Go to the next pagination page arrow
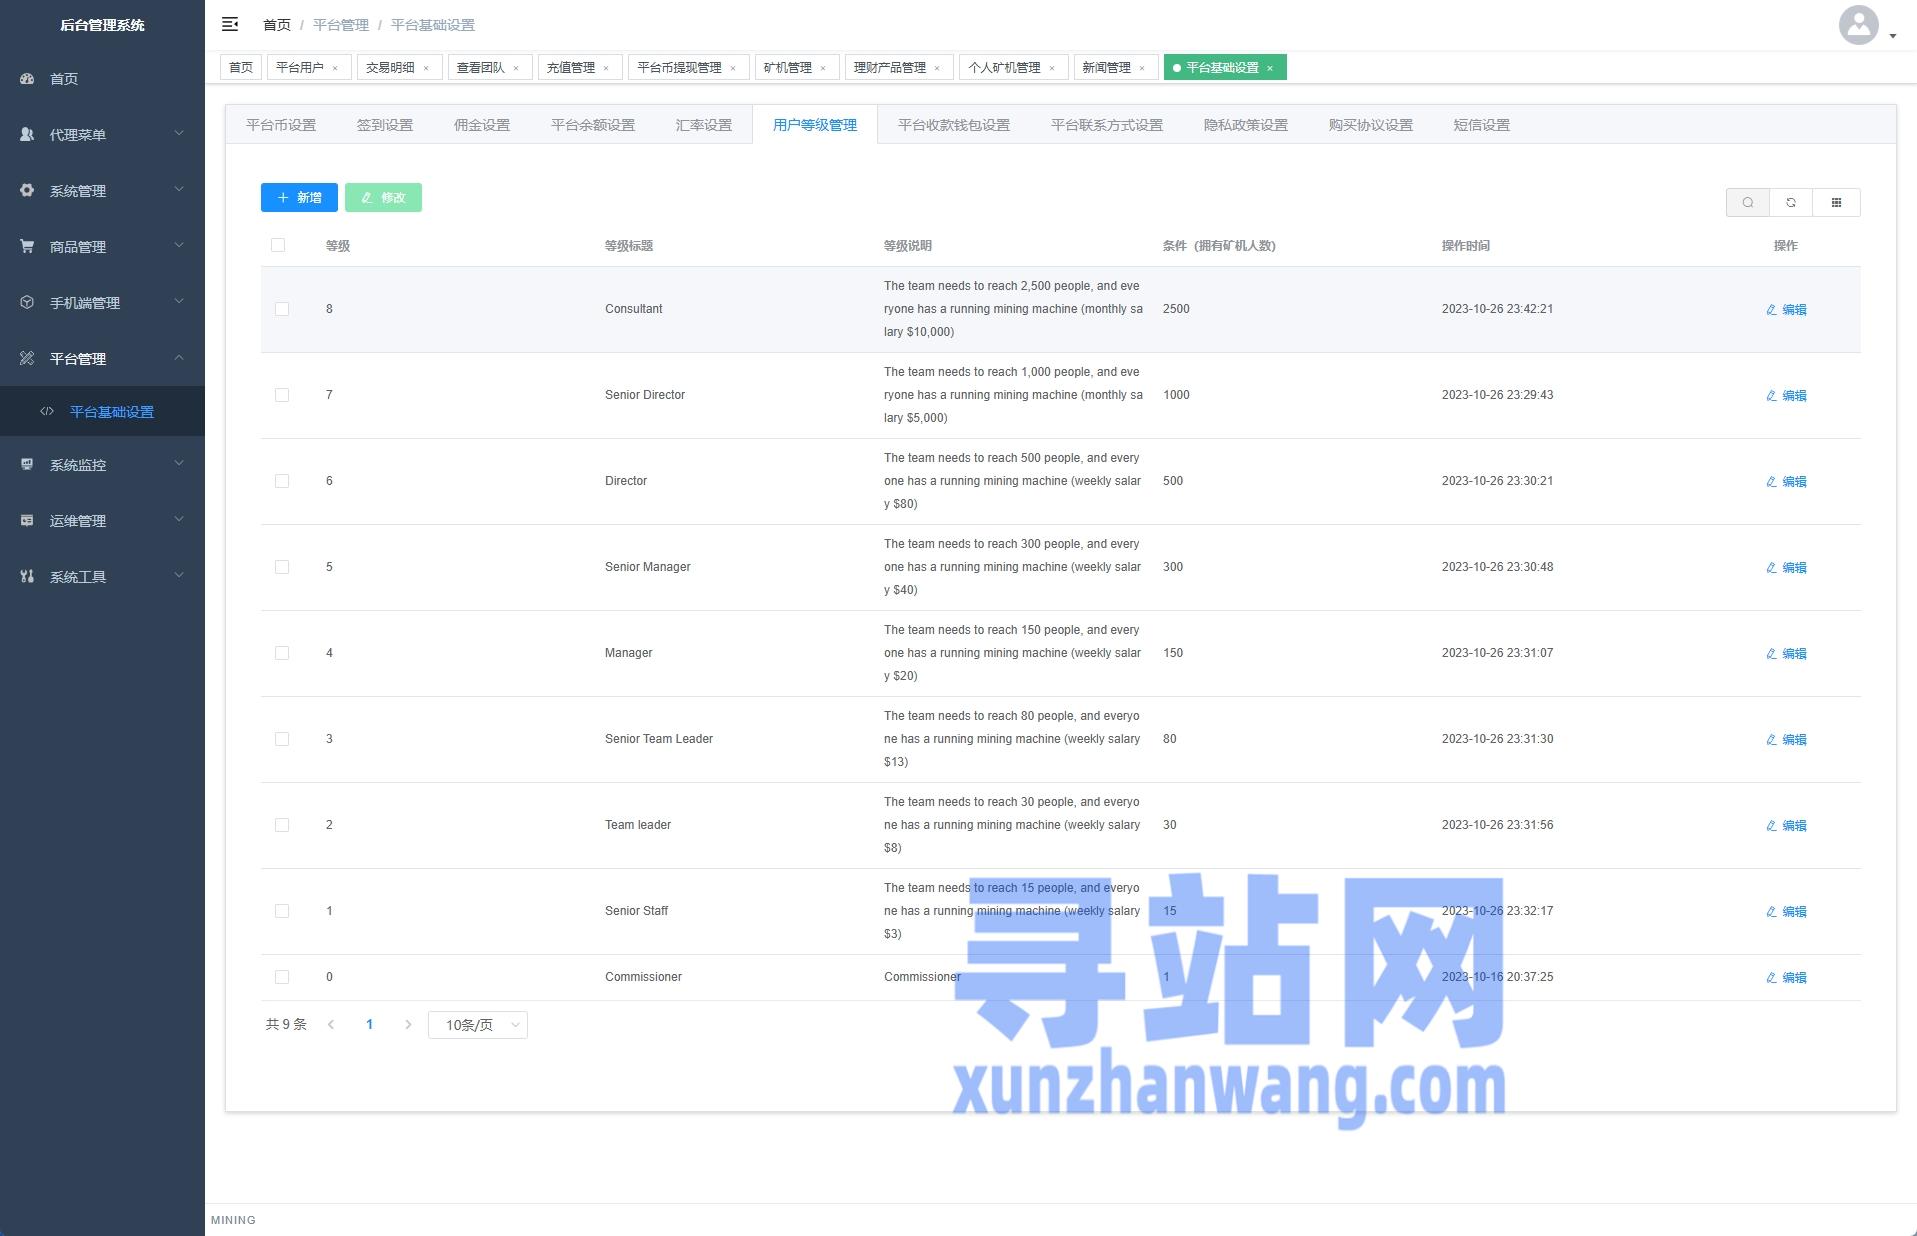 tap(408, 1025)
